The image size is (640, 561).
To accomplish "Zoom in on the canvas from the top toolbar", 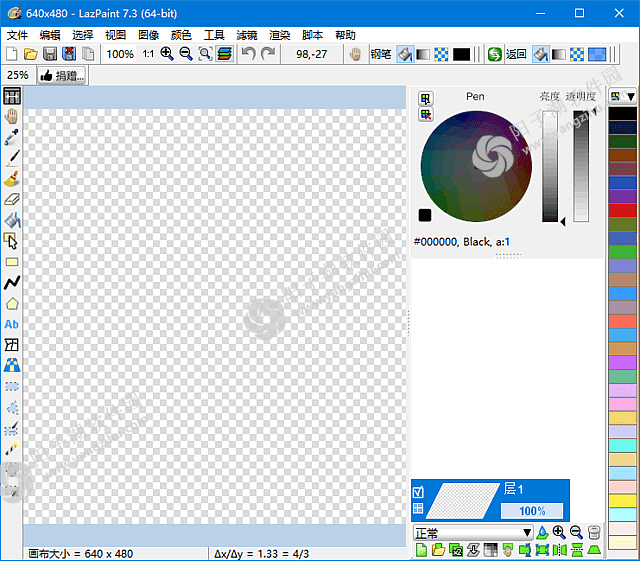I will (x=167, y=54).
